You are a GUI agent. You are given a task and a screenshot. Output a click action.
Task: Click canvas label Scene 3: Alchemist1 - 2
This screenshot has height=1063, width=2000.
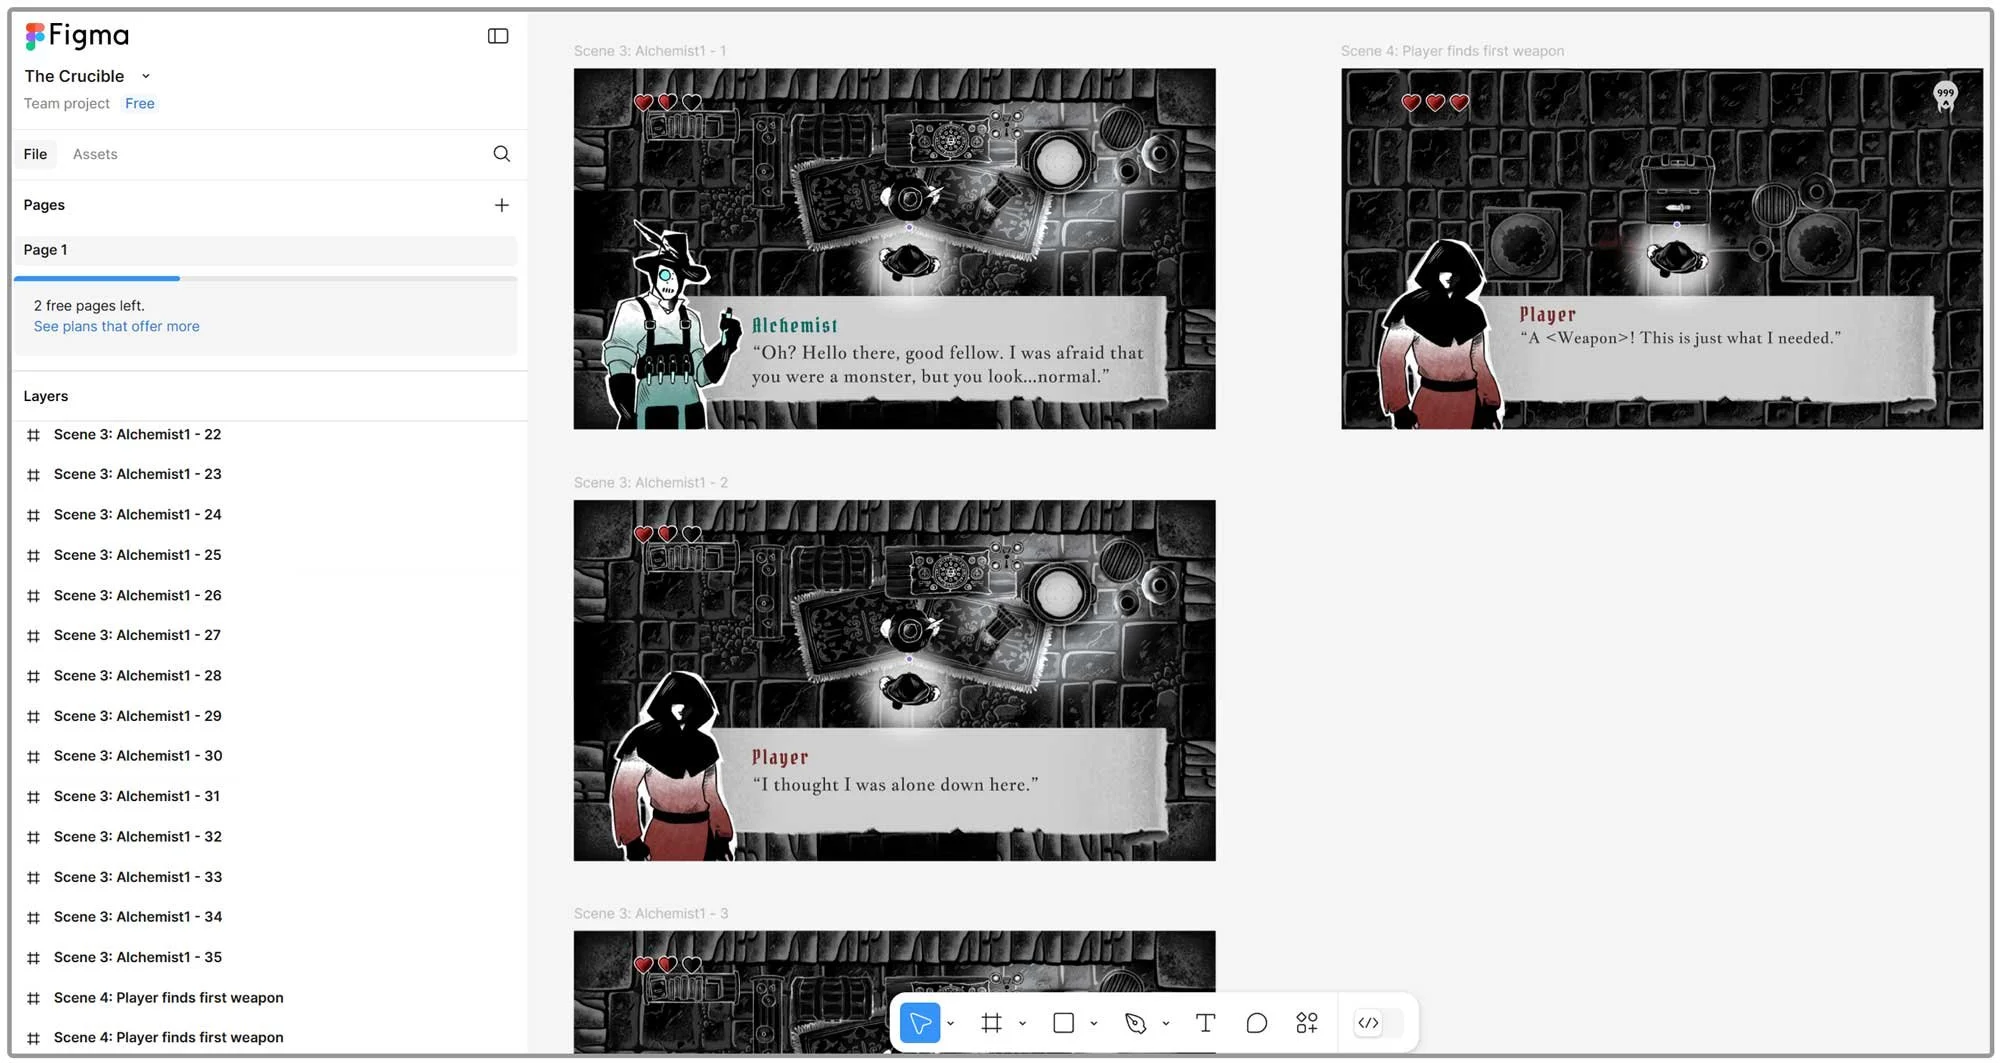click(651, 482)
